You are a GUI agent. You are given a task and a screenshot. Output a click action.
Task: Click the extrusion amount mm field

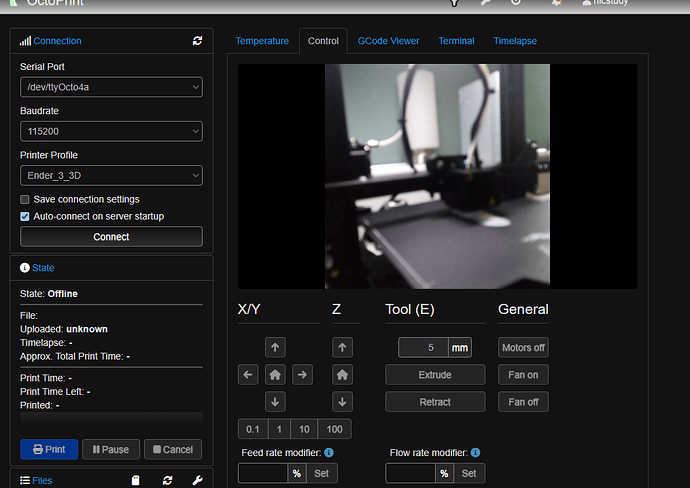click(423, 348)
